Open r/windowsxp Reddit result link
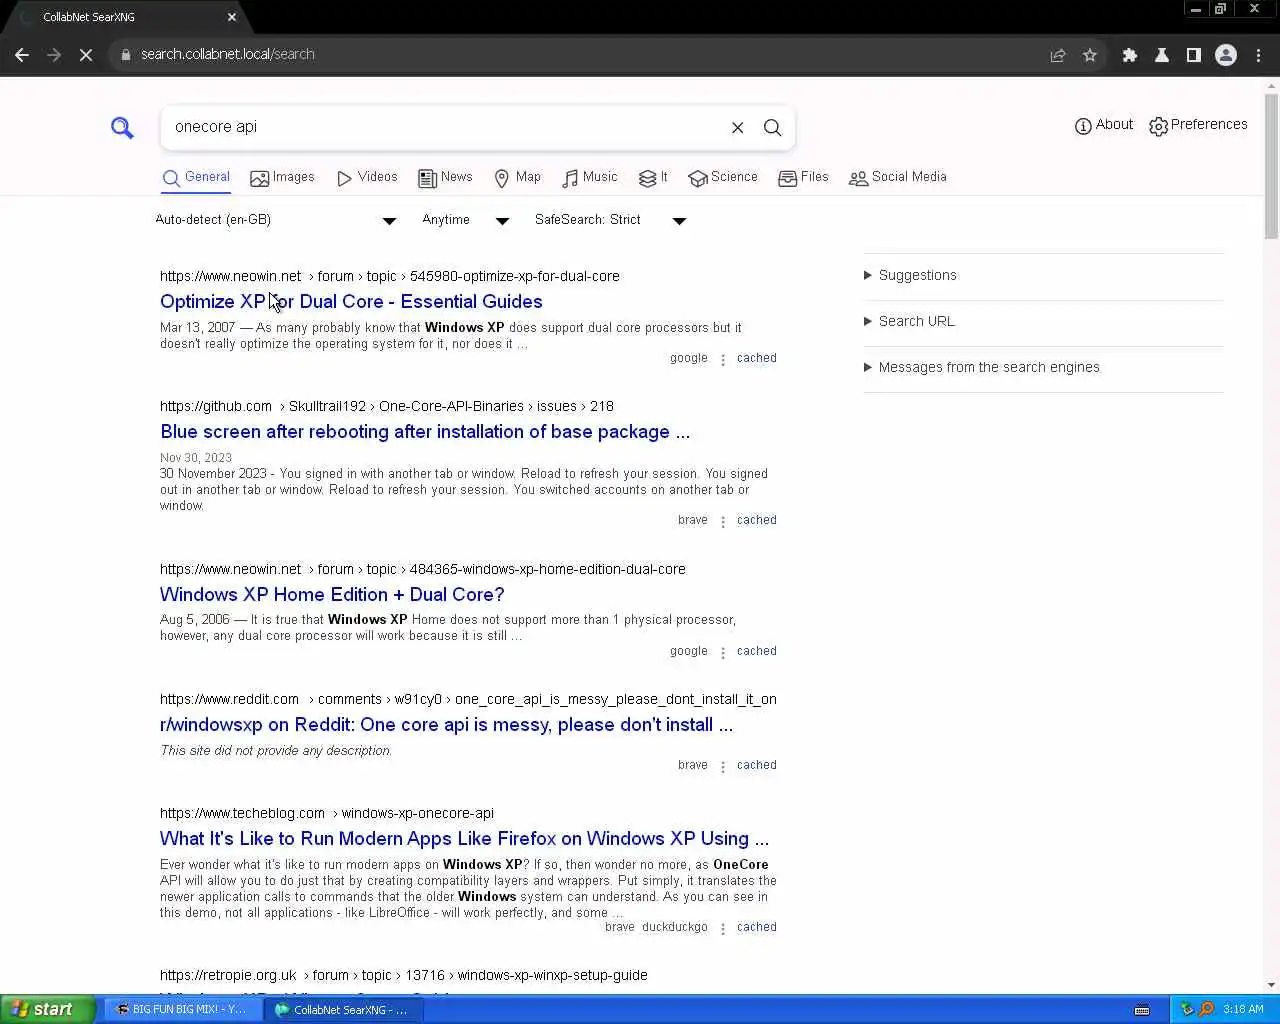The width and height of the screenshot is (1280, 1024). coord(446,724)
